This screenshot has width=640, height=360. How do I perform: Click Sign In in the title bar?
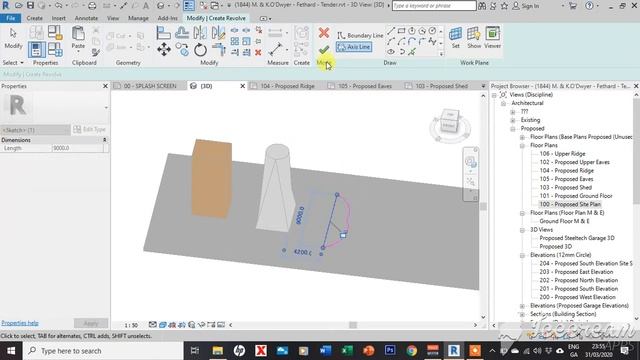point(526,6)
